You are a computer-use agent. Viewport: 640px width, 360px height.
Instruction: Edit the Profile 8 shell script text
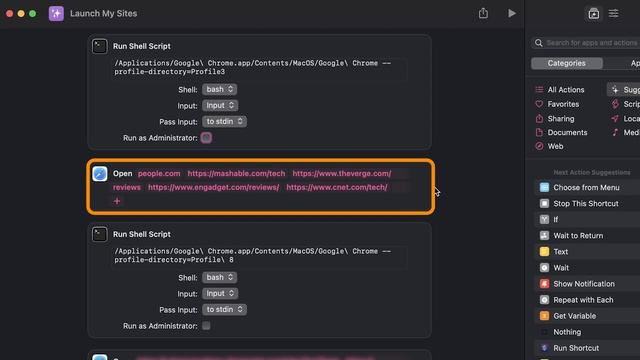tap(259, 256)
